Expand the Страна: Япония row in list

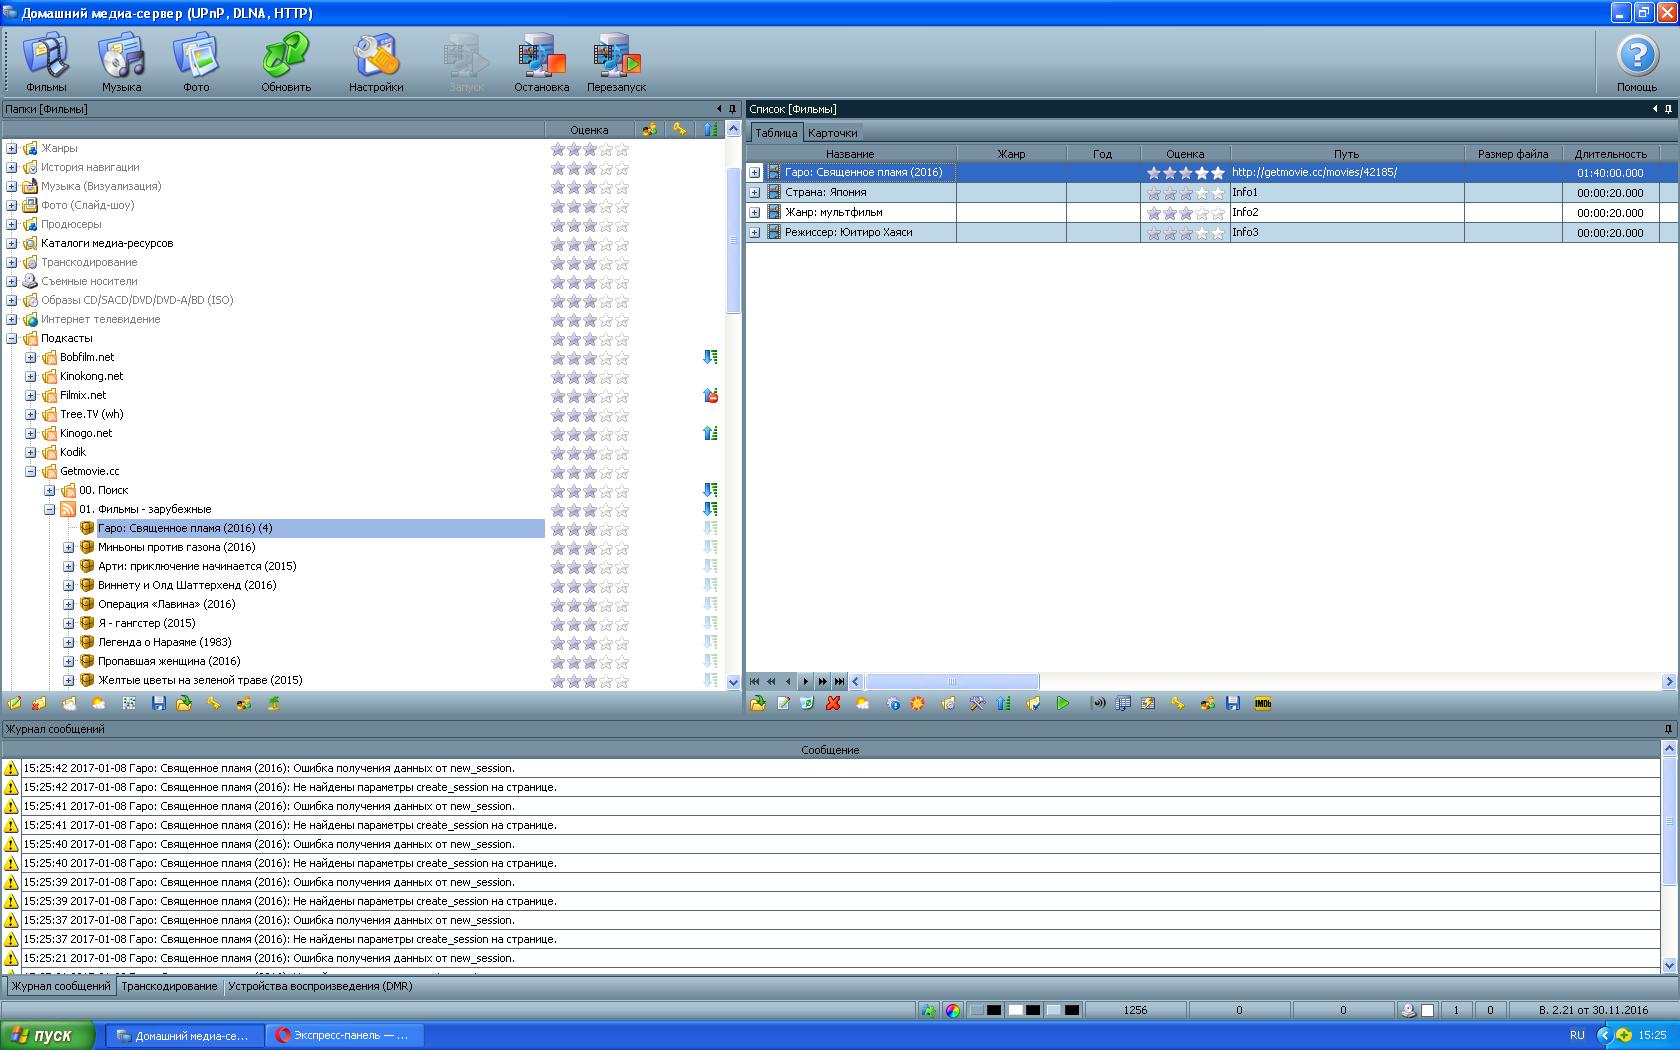click(755, 193)
